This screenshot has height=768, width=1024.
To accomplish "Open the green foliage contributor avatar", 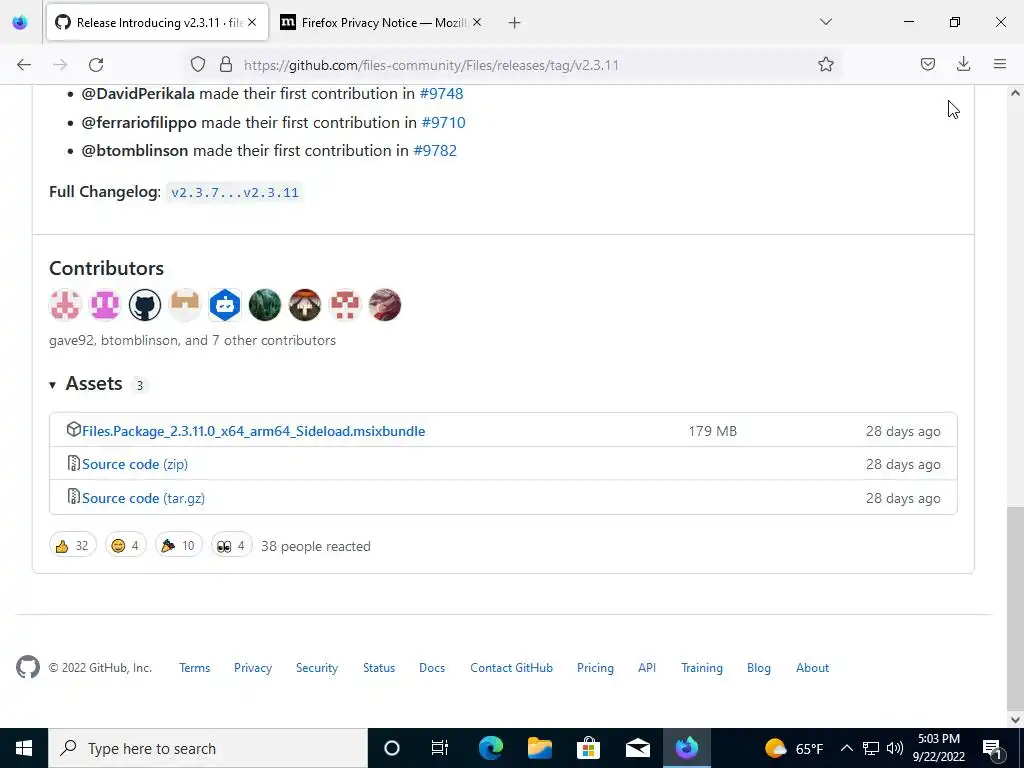I will (264, 305).
